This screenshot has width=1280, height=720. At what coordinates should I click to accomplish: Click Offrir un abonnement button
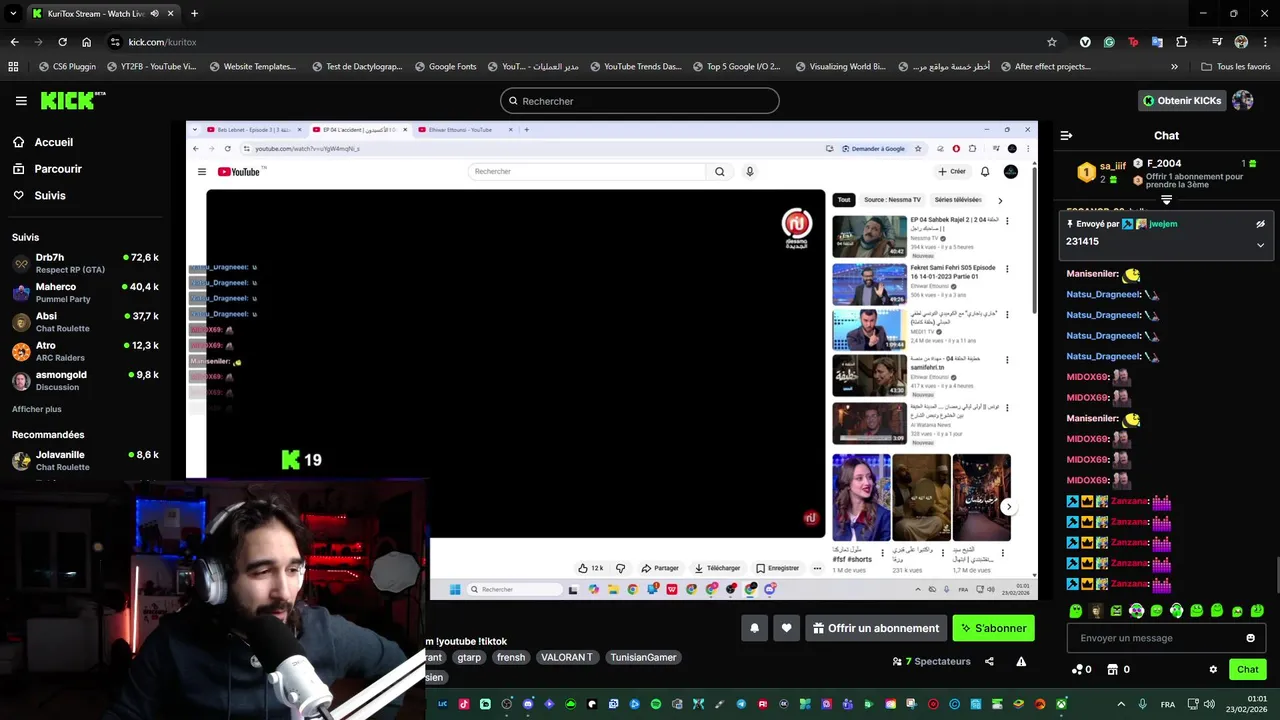click(876, 628)
